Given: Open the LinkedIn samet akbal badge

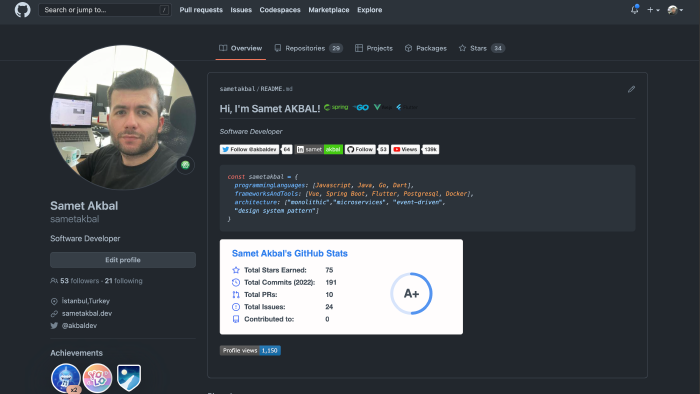Looking at the screenshot, I should click(319, 149).
